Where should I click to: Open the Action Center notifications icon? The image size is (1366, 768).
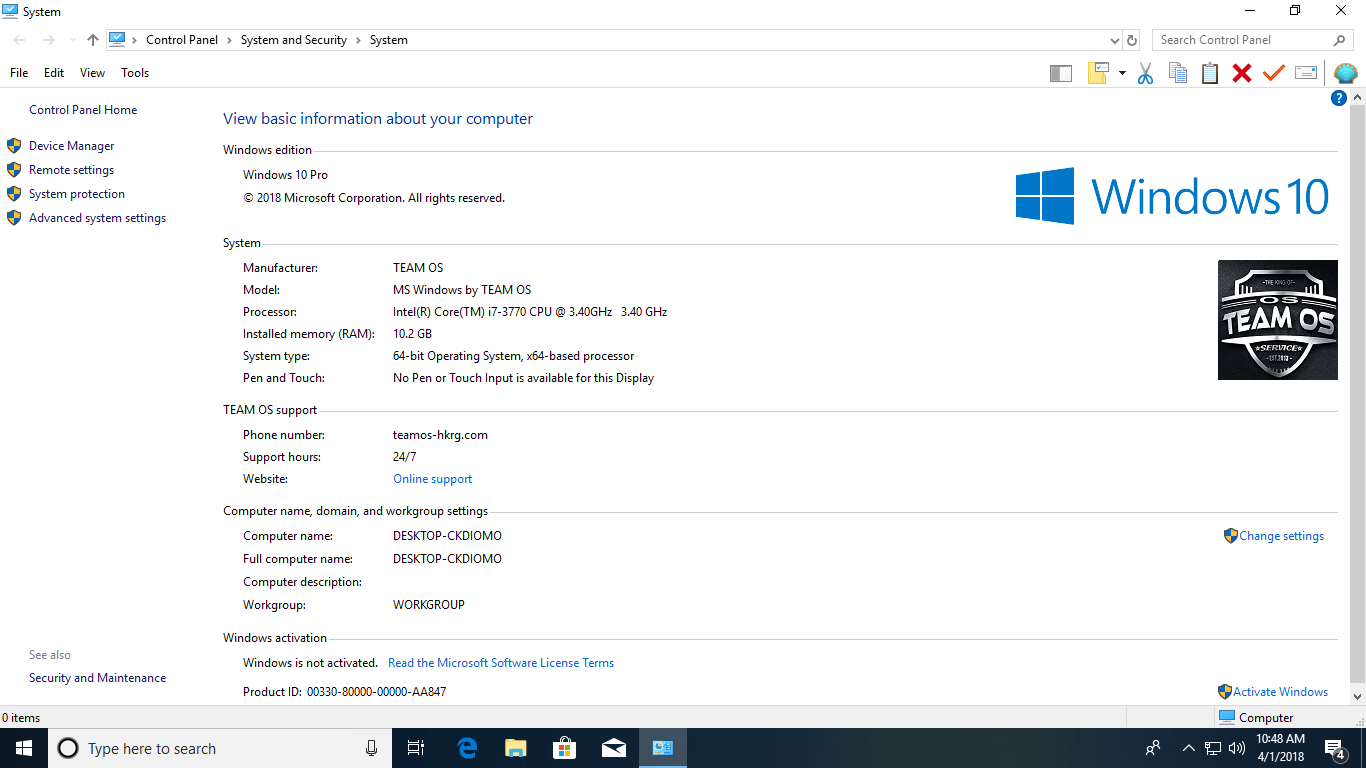pos(1334,748)
